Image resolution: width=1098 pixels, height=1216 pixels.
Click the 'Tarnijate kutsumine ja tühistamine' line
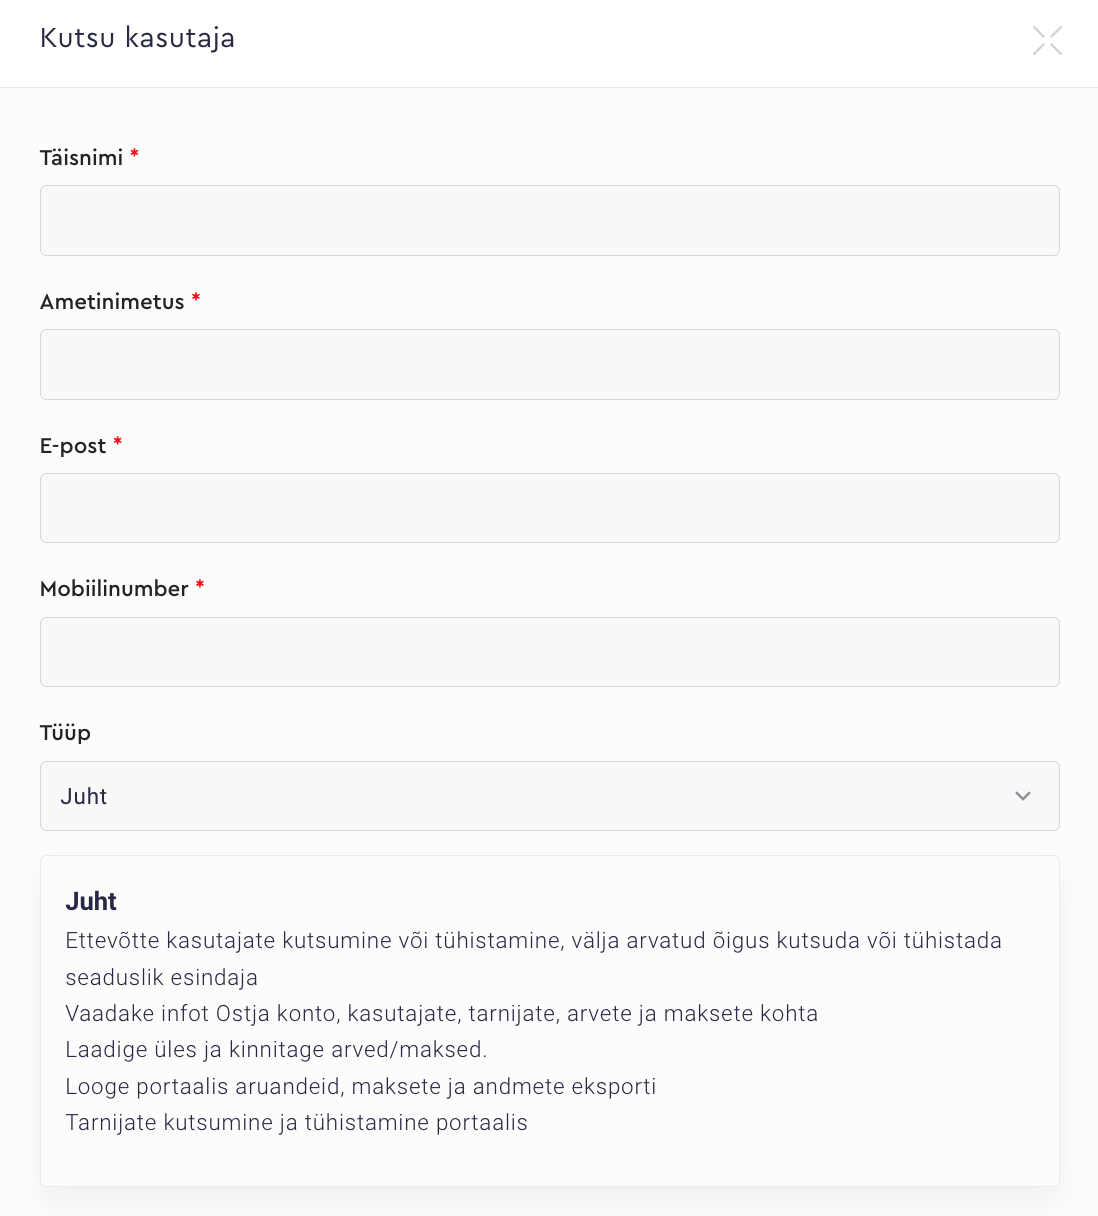[296, 1123]
